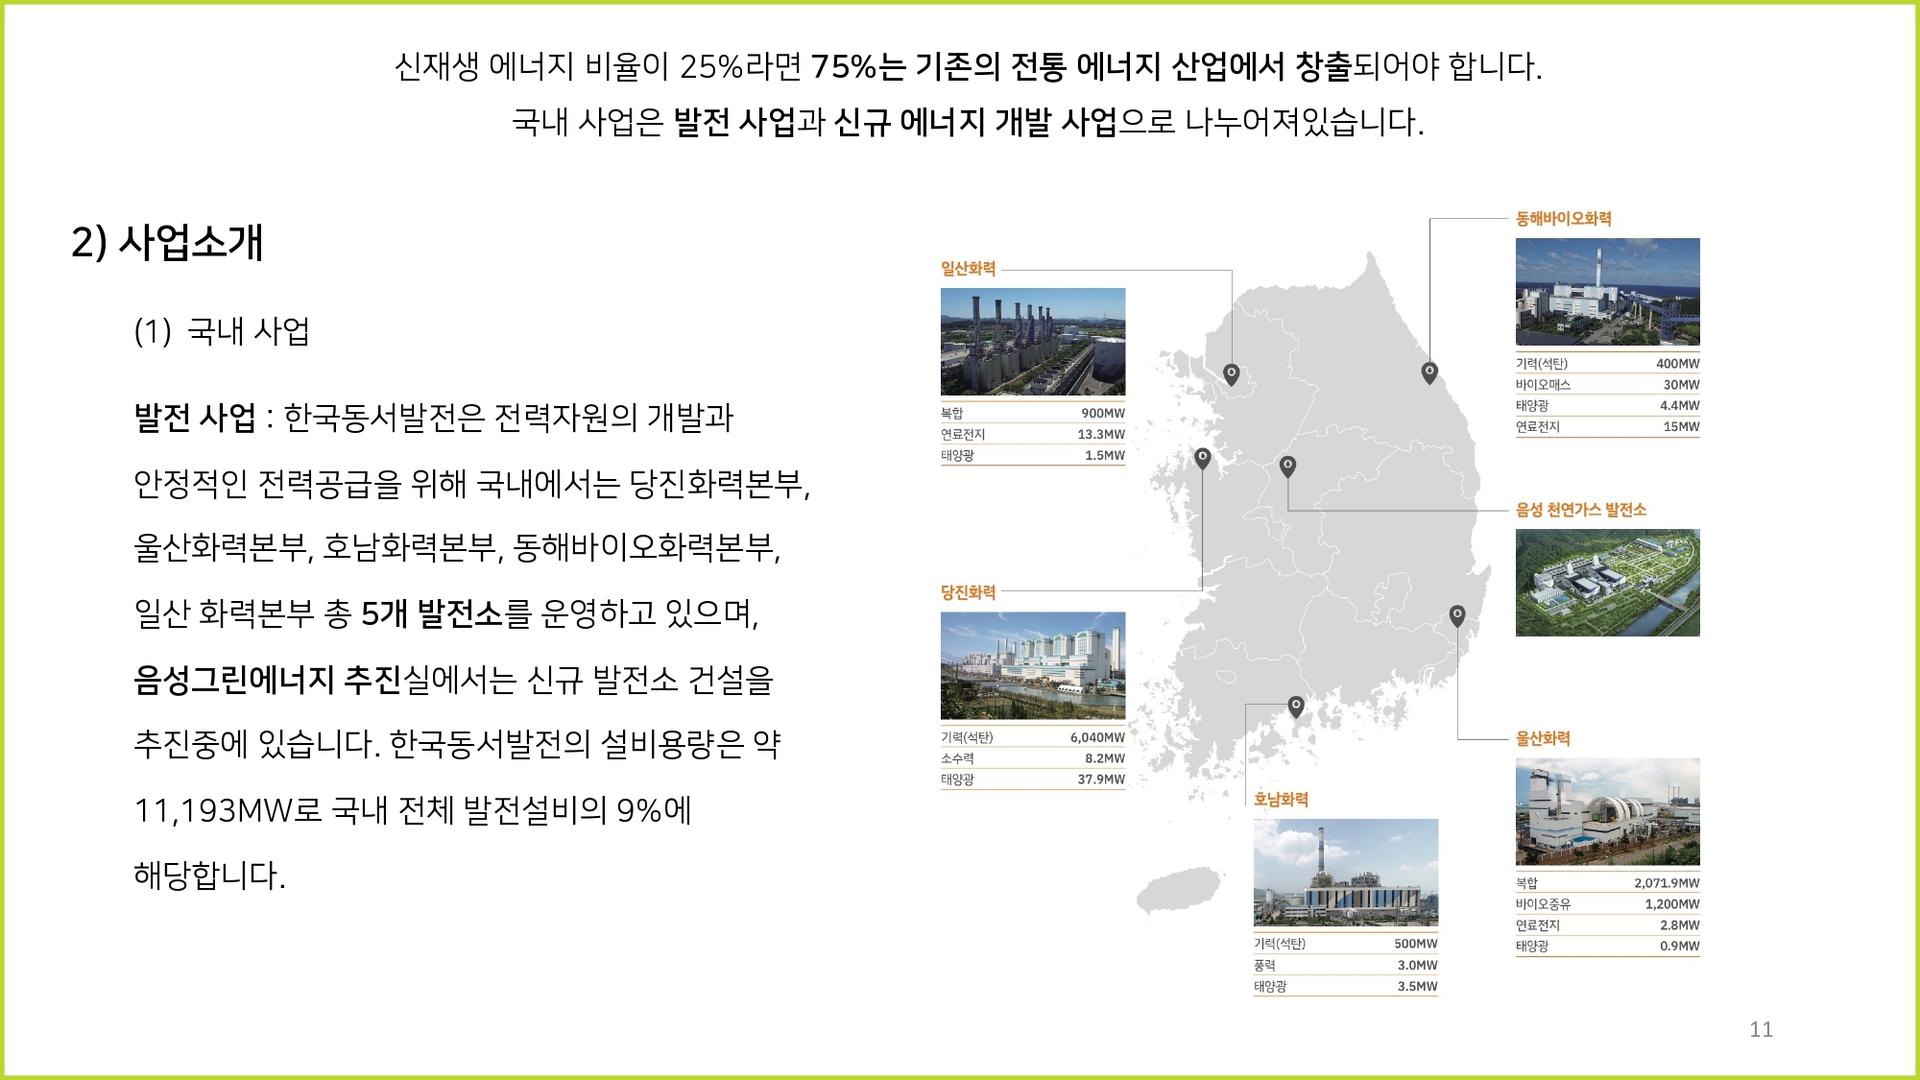
Task: Click the 400MW coal value
Action: pyautogui.click(x=1678, y=364)
